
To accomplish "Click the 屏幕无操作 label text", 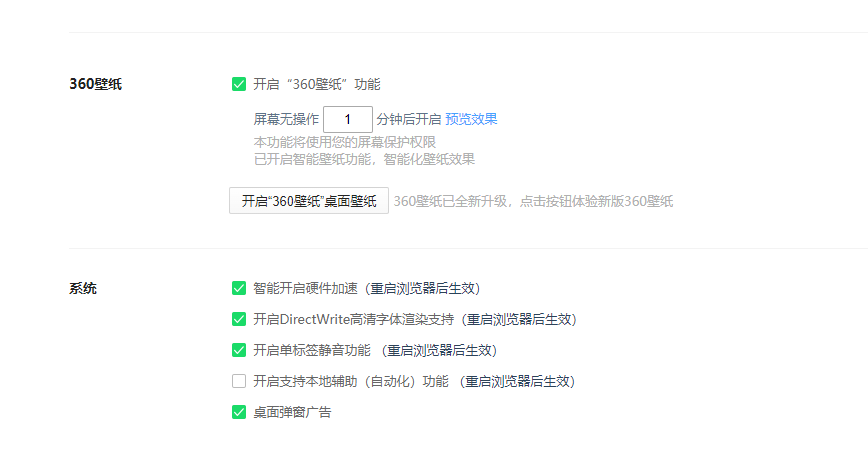I will tap(286, 119).
